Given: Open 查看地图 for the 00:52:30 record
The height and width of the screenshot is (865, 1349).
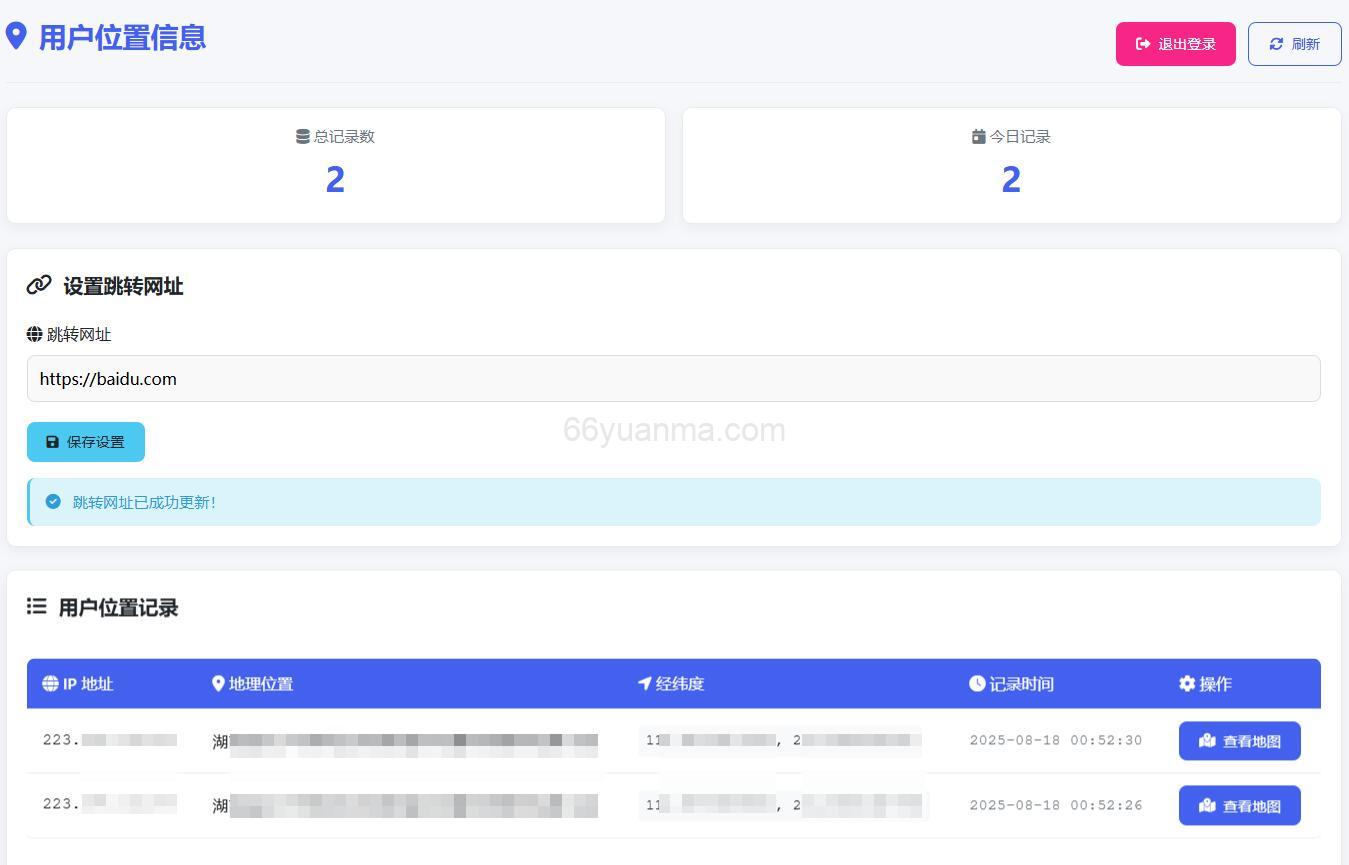Looking at the screenshot, I should coord(1239,741).
